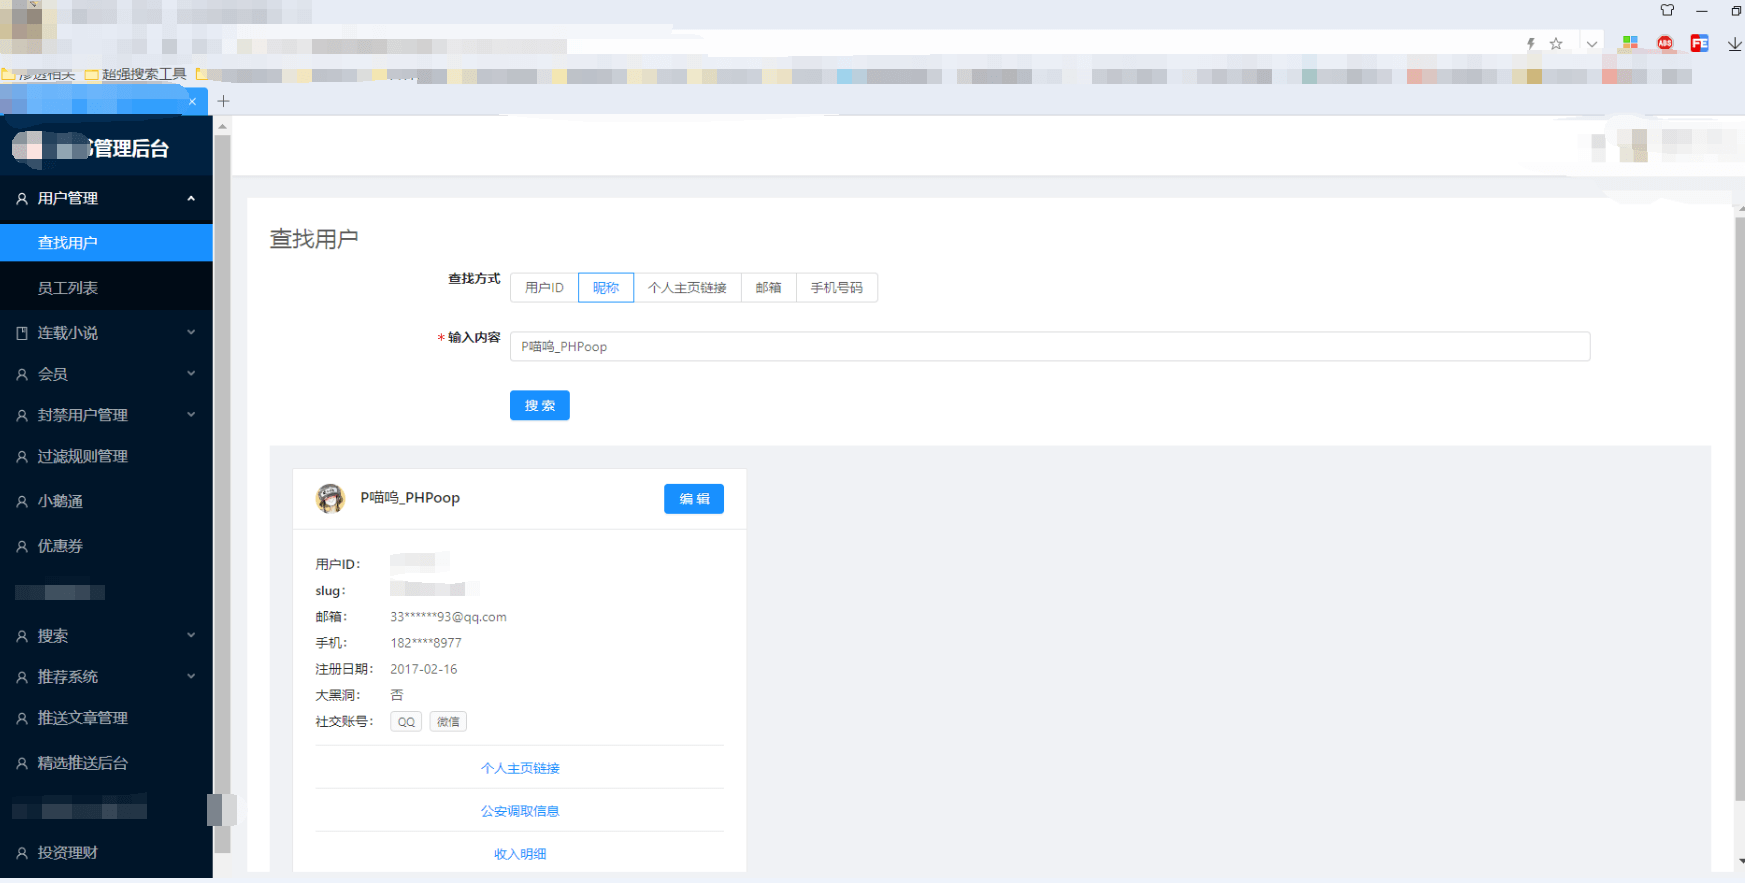Open 查找用户 in the sidebar
The height and width of the screenshot is (883, 1745).
106,243
